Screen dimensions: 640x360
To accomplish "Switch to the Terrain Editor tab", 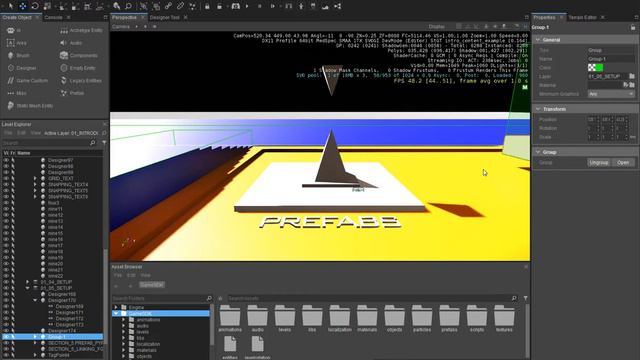I will (582, 18).
